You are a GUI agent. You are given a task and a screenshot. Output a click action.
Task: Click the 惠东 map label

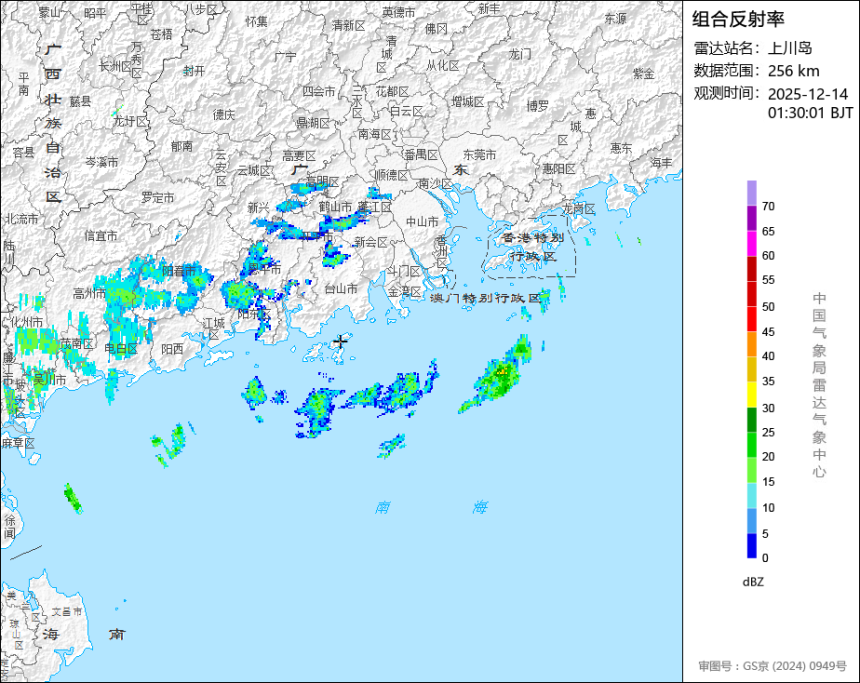(x=621, y=148)
